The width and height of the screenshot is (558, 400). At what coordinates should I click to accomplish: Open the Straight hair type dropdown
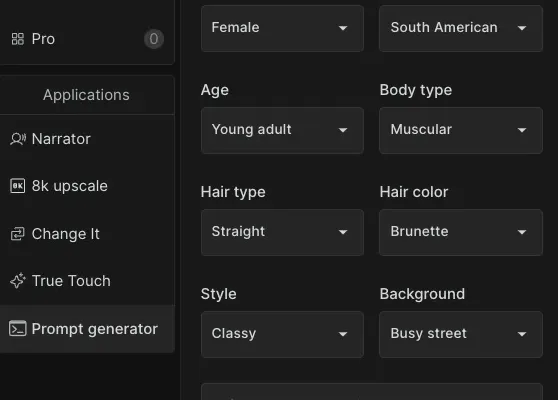(x=282, y=232)
